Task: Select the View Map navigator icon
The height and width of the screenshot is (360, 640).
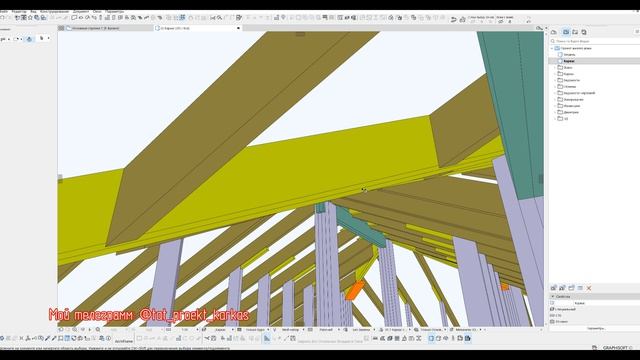Action: tap(566, 32)
